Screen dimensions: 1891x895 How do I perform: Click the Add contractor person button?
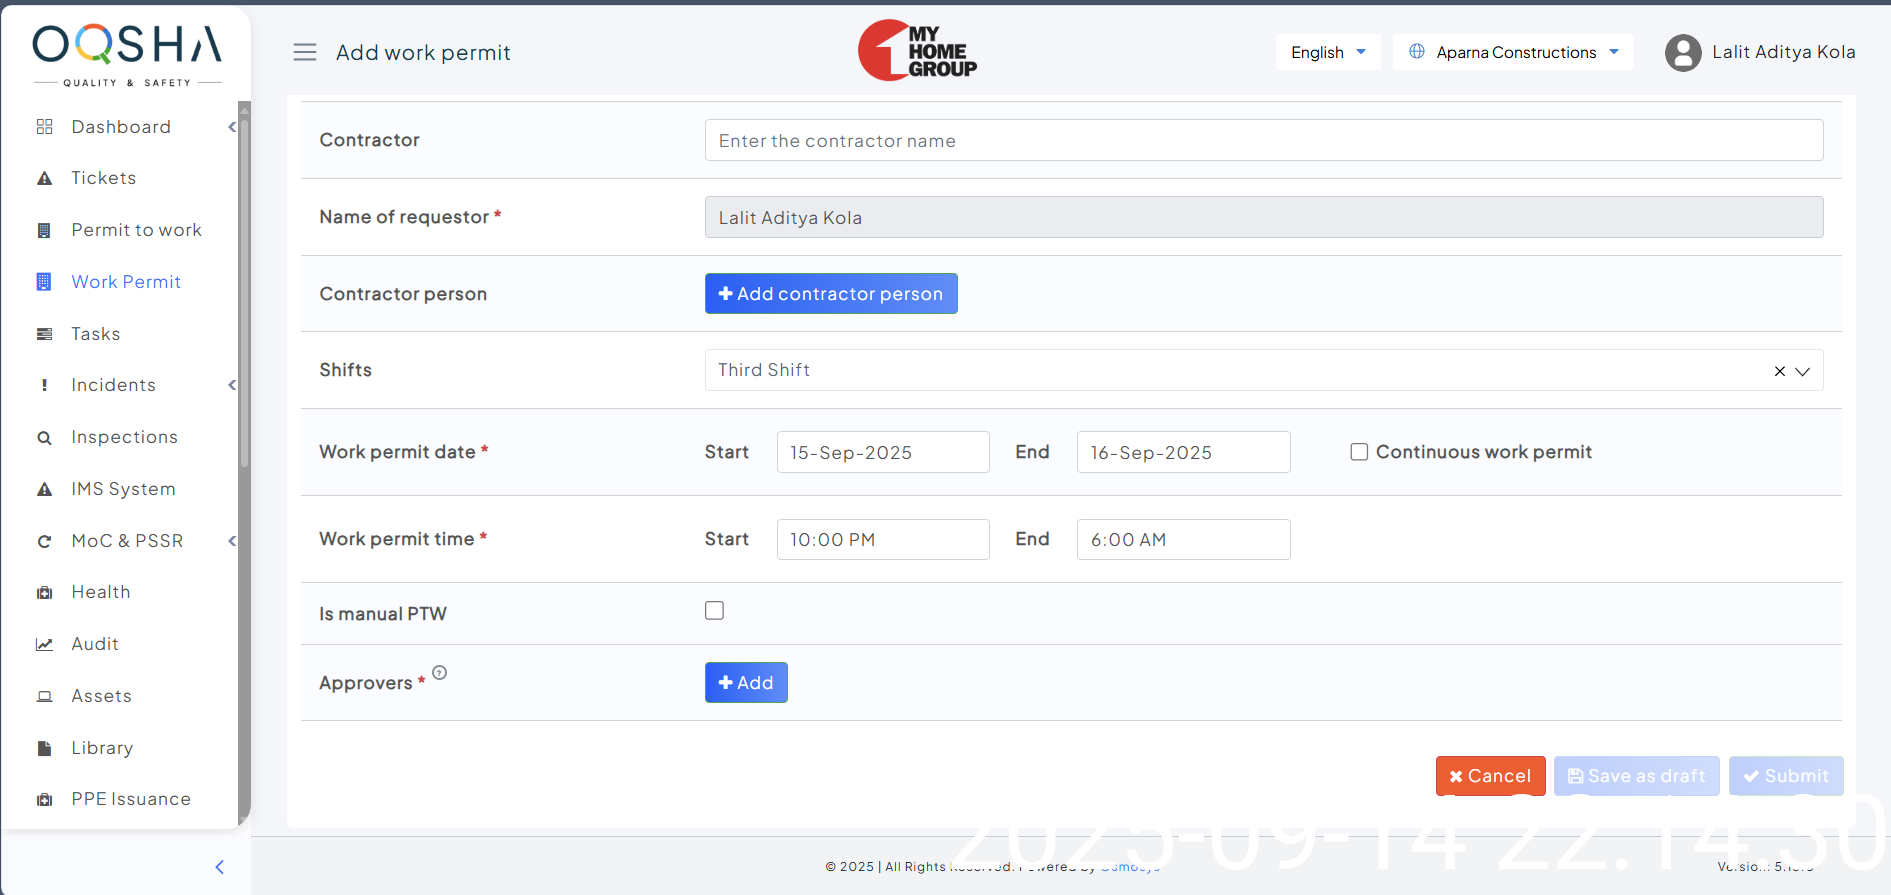[x=830, y=294]
